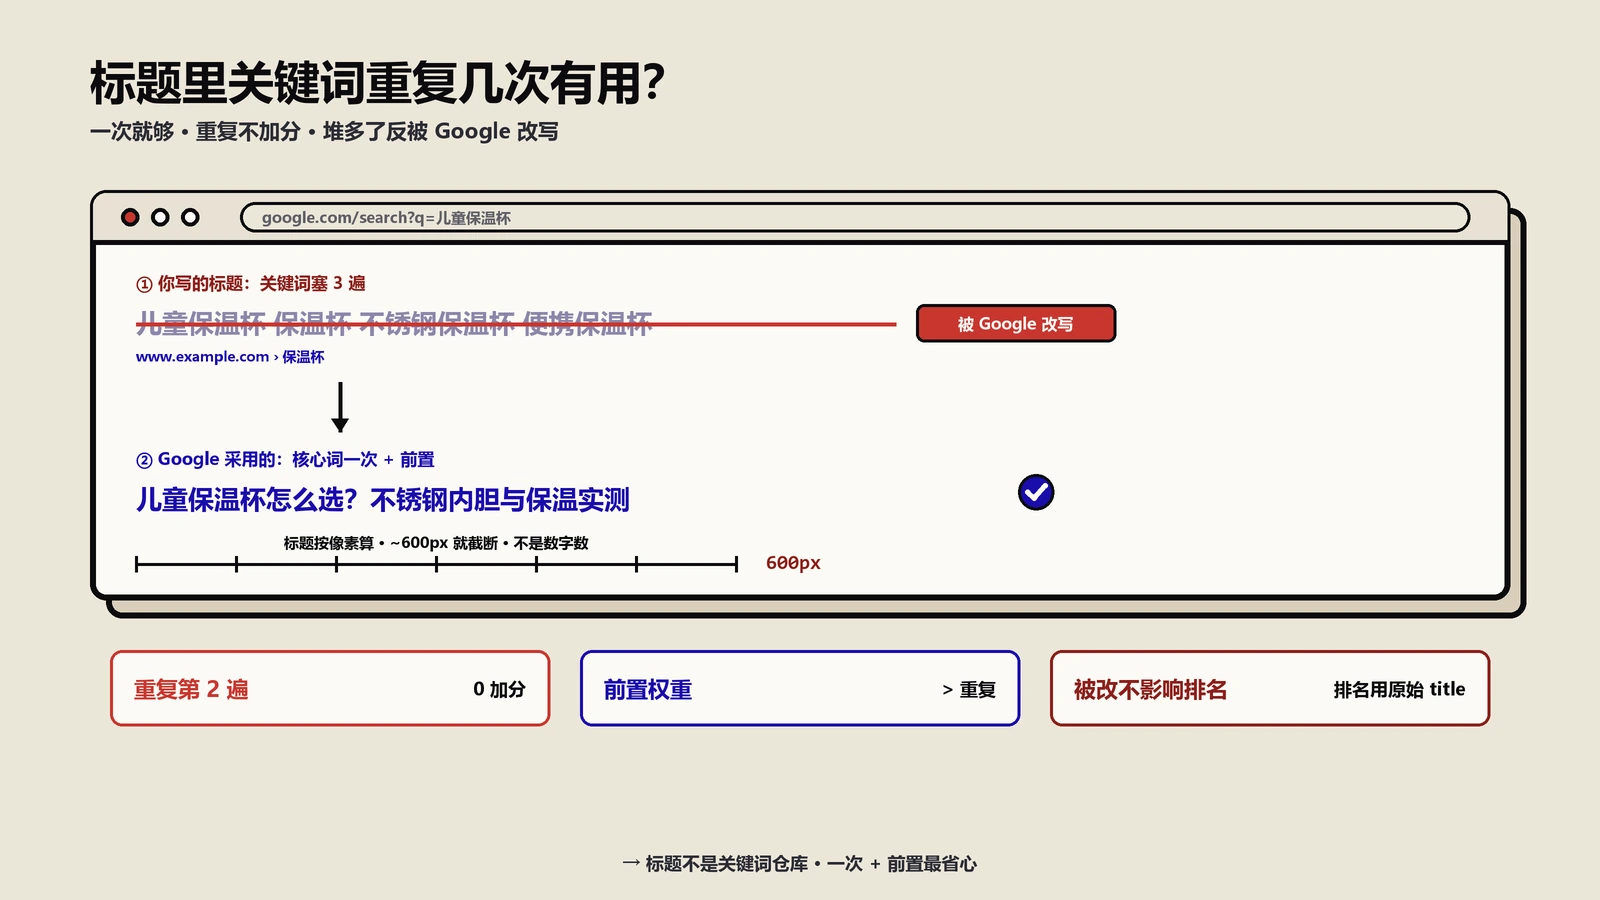Select the 前置权重 card
This screenshot has width=1600, height=900.
click(800, 688)
